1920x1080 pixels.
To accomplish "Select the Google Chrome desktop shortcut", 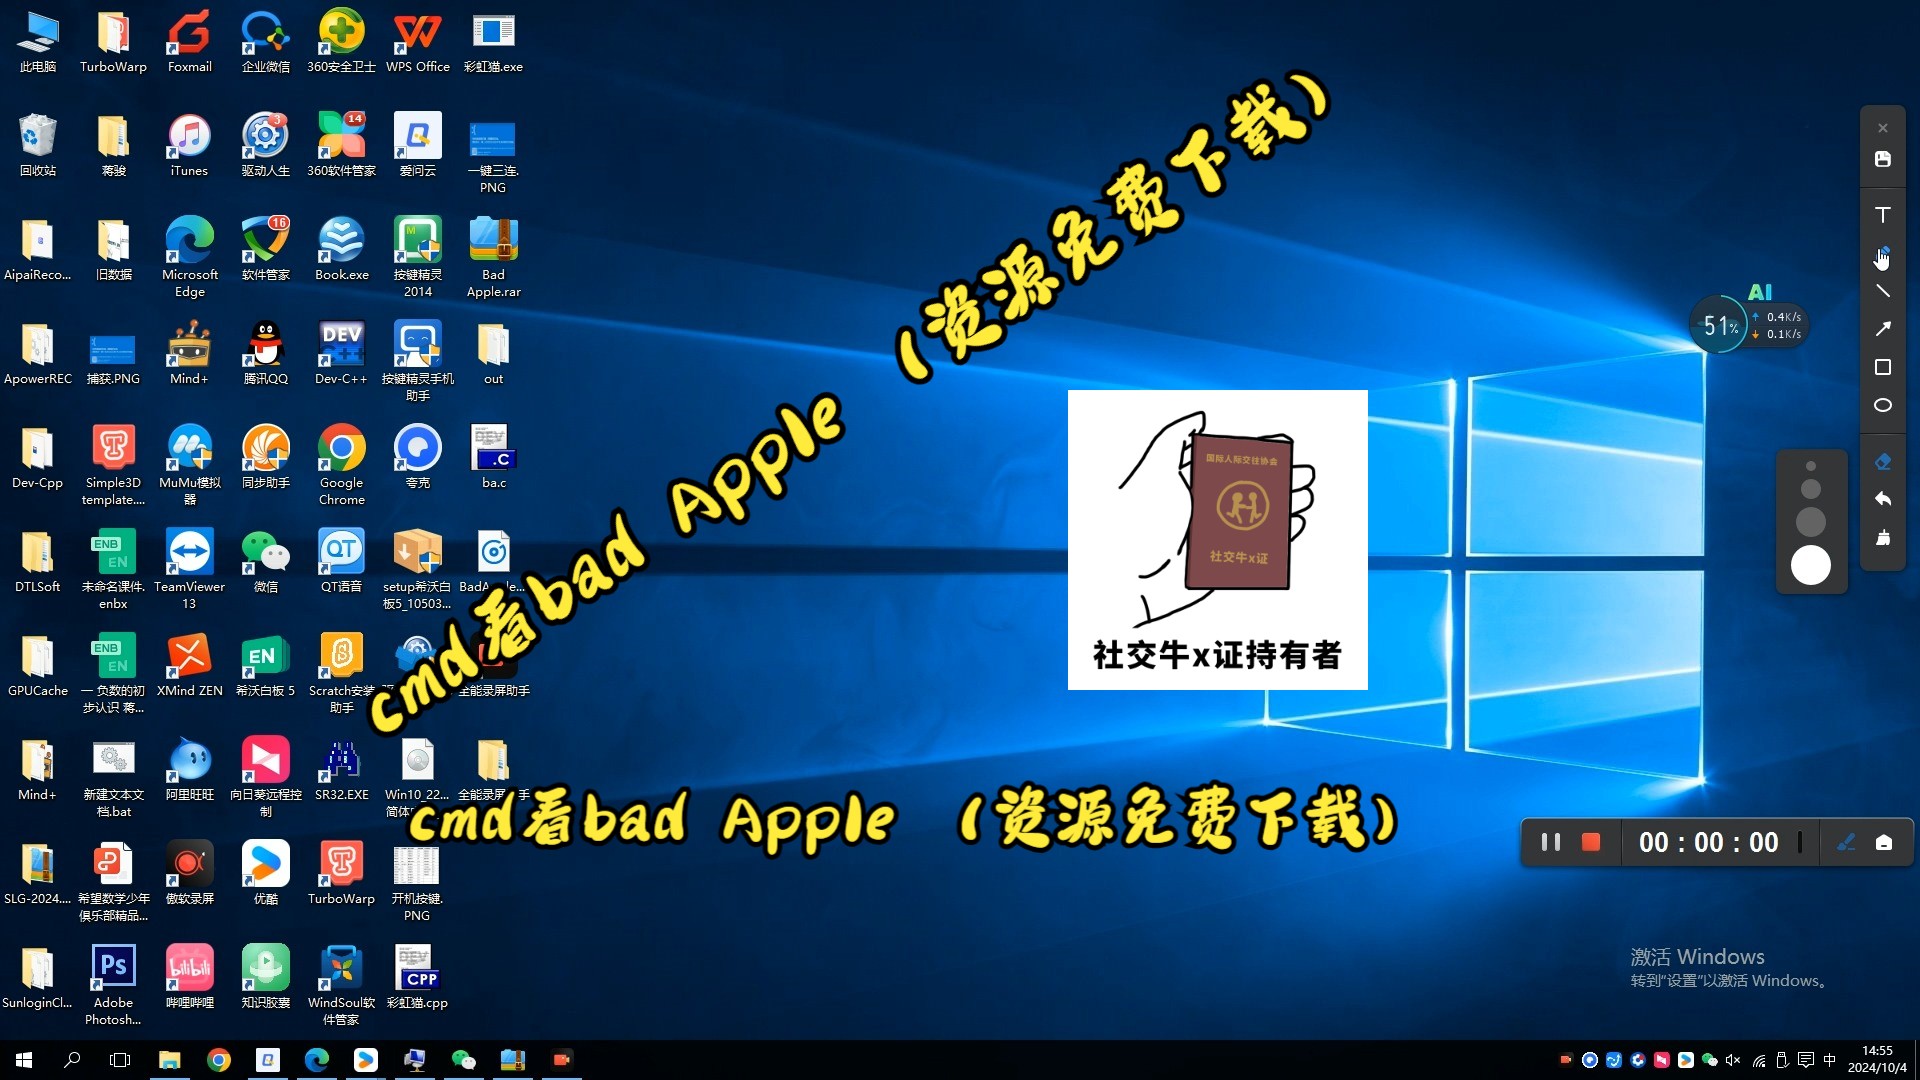I will (341, 465).
